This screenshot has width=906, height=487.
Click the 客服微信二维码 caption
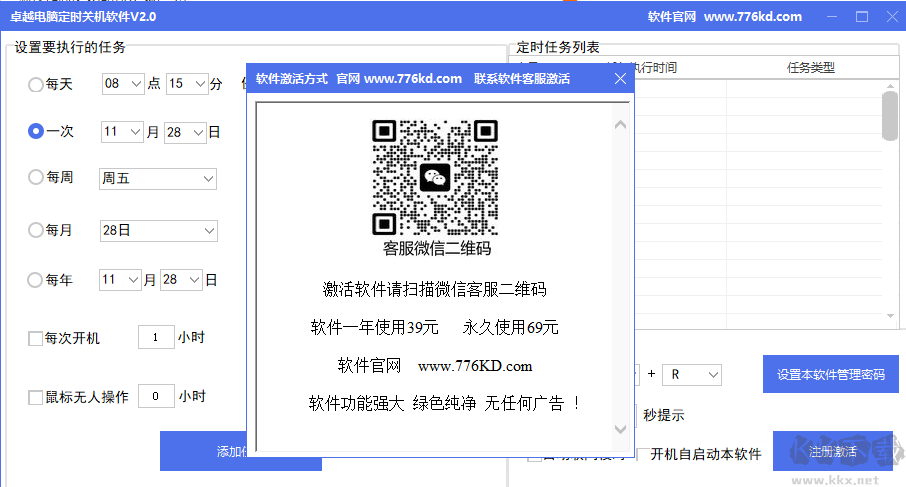pyautogui.click(x=437, y=248)
